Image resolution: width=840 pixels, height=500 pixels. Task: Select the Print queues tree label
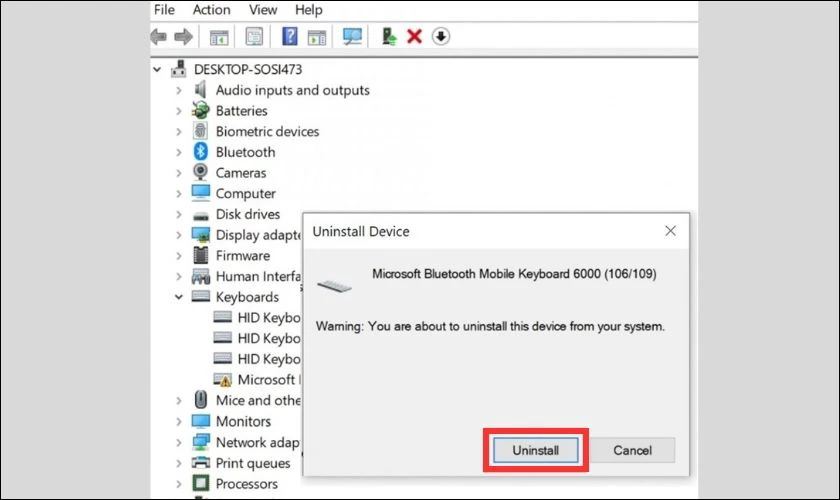253,463
